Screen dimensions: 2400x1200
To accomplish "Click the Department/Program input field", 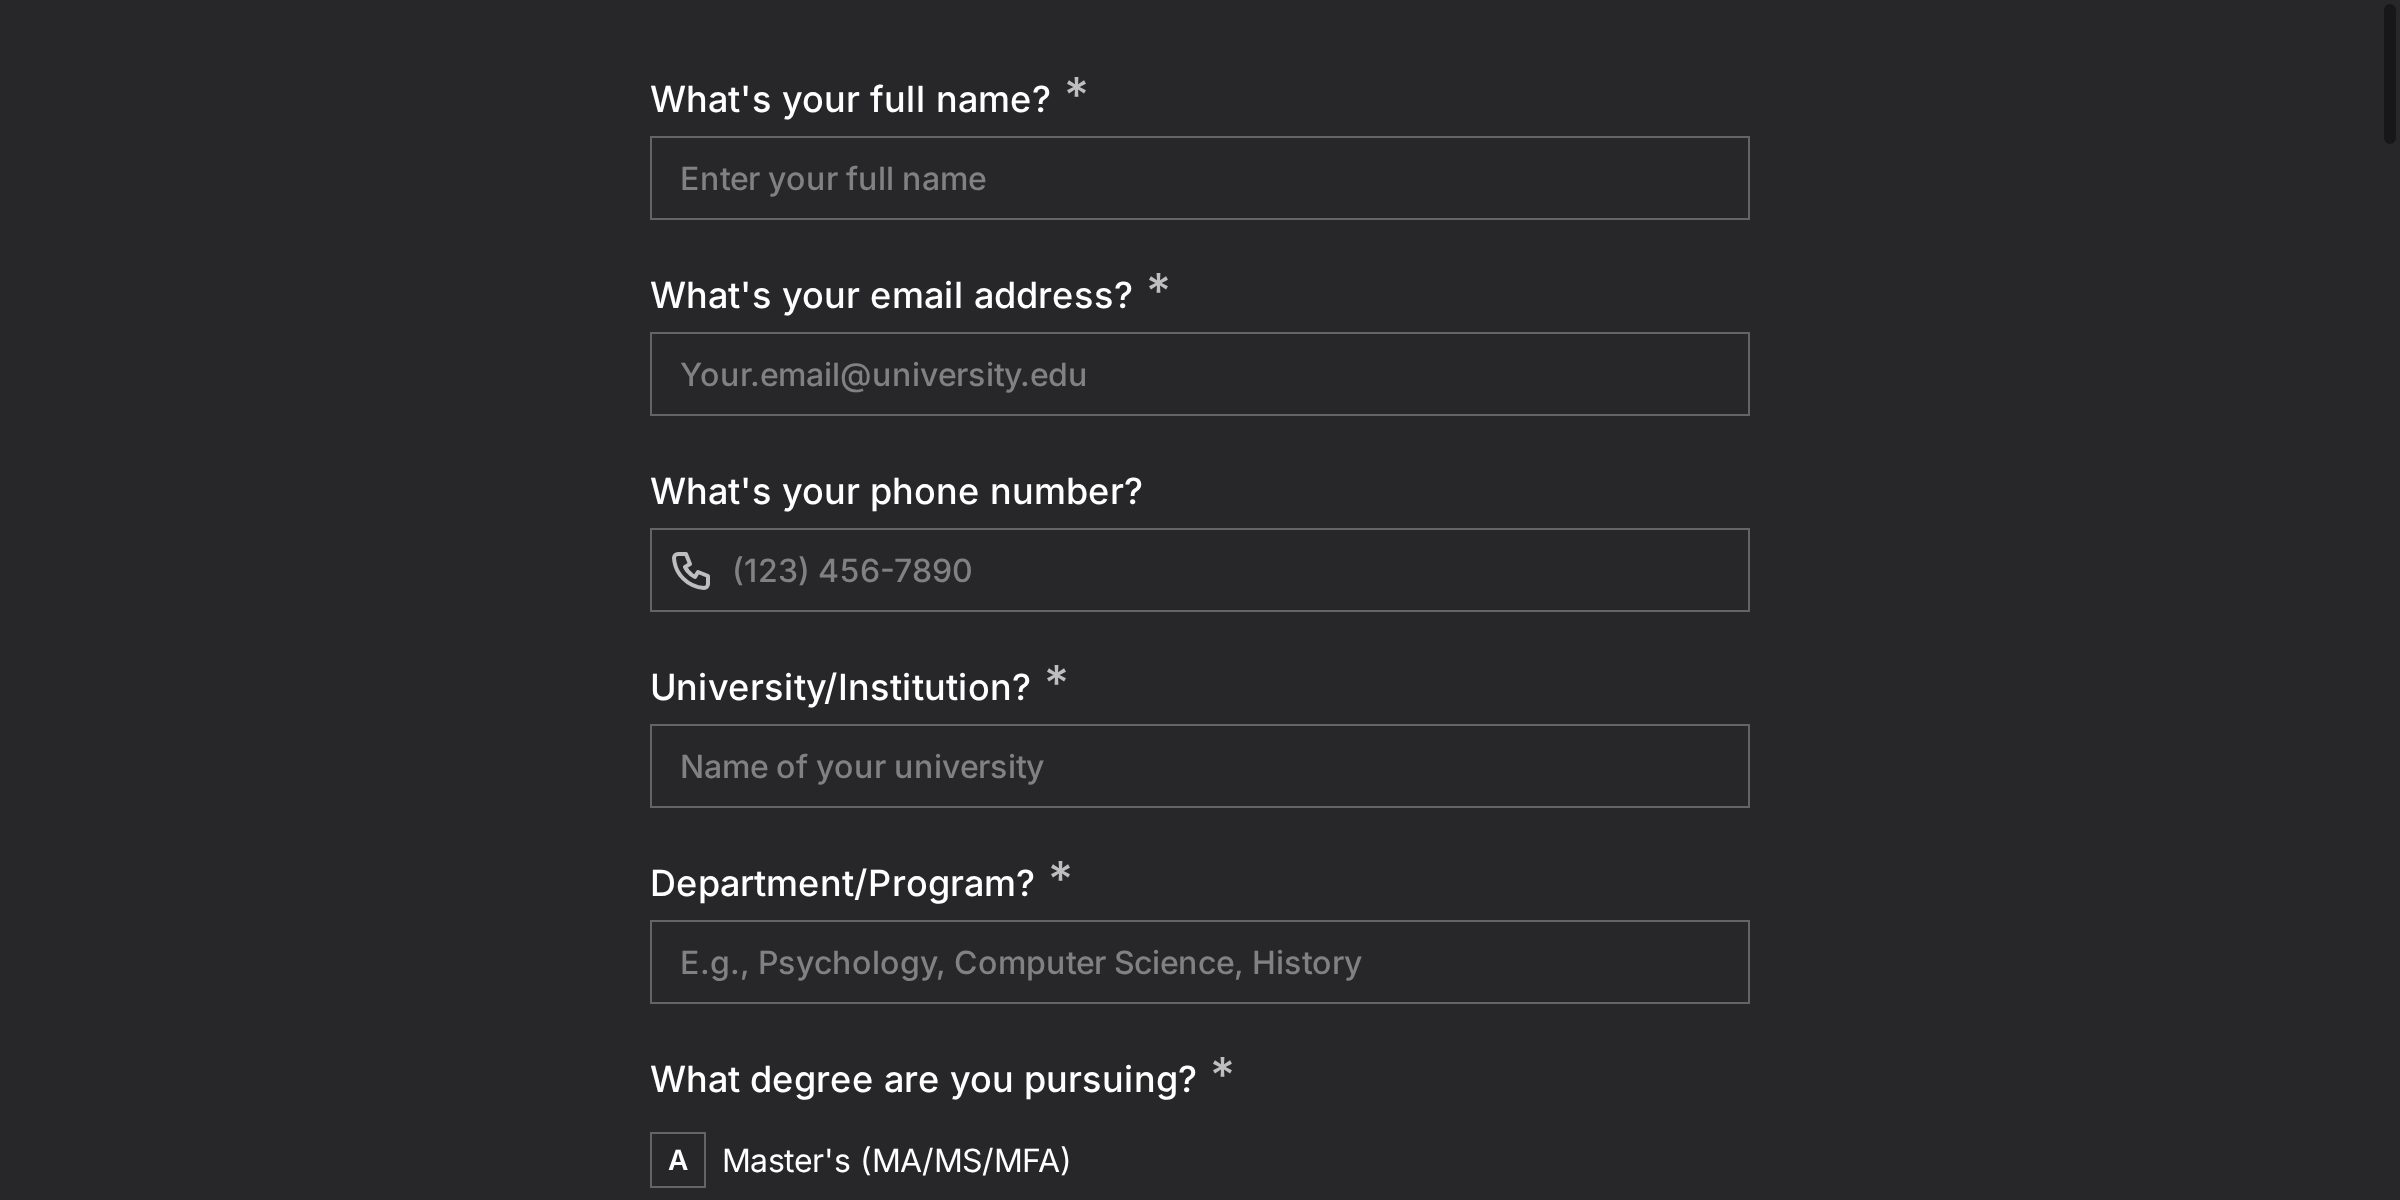I will point(1199,962).
